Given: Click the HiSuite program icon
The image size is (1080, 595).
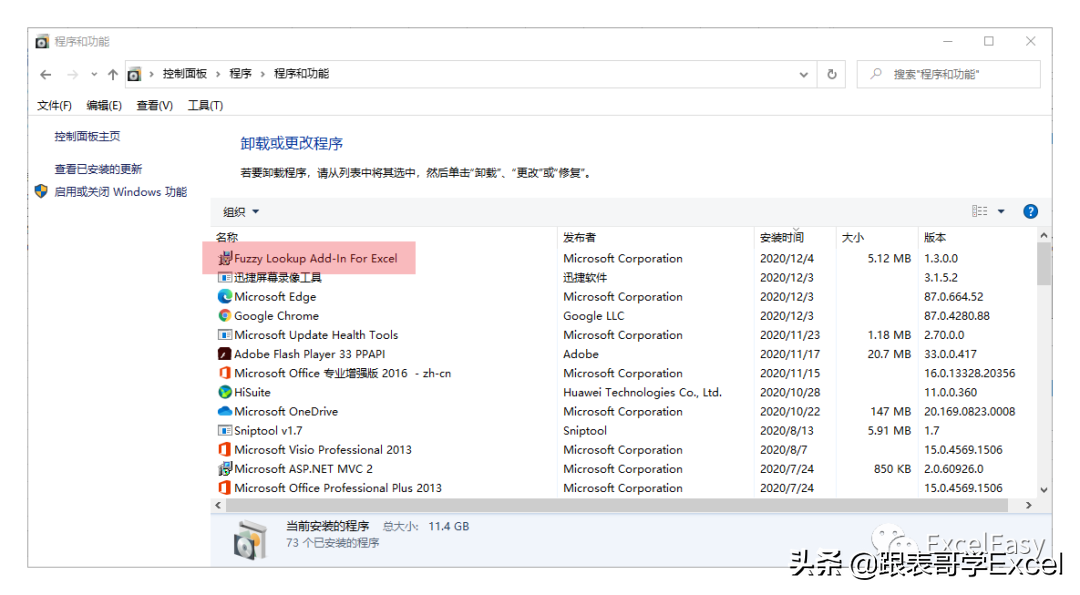Looking at the screenshot, I should click(x=225, y=392).
